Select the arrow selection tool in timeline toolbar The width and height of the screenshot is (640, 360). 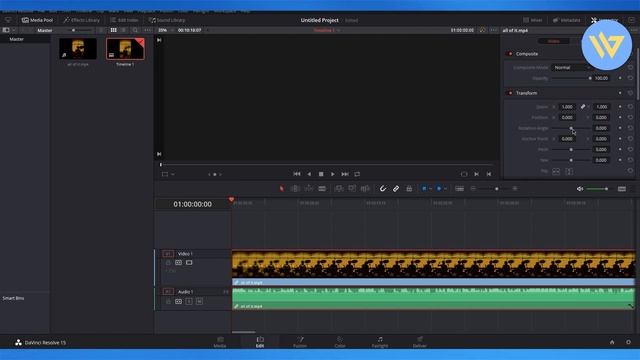coord(281,189)
